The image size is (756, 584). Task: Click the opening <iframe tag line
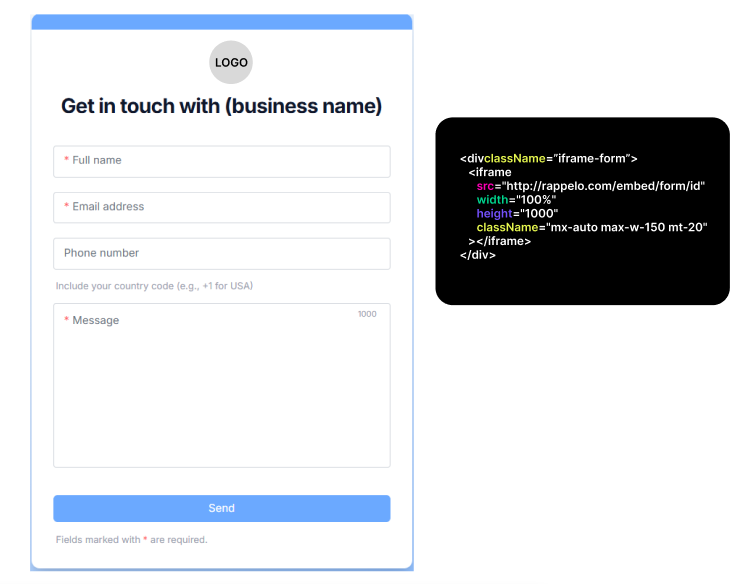tap(490, 172)
